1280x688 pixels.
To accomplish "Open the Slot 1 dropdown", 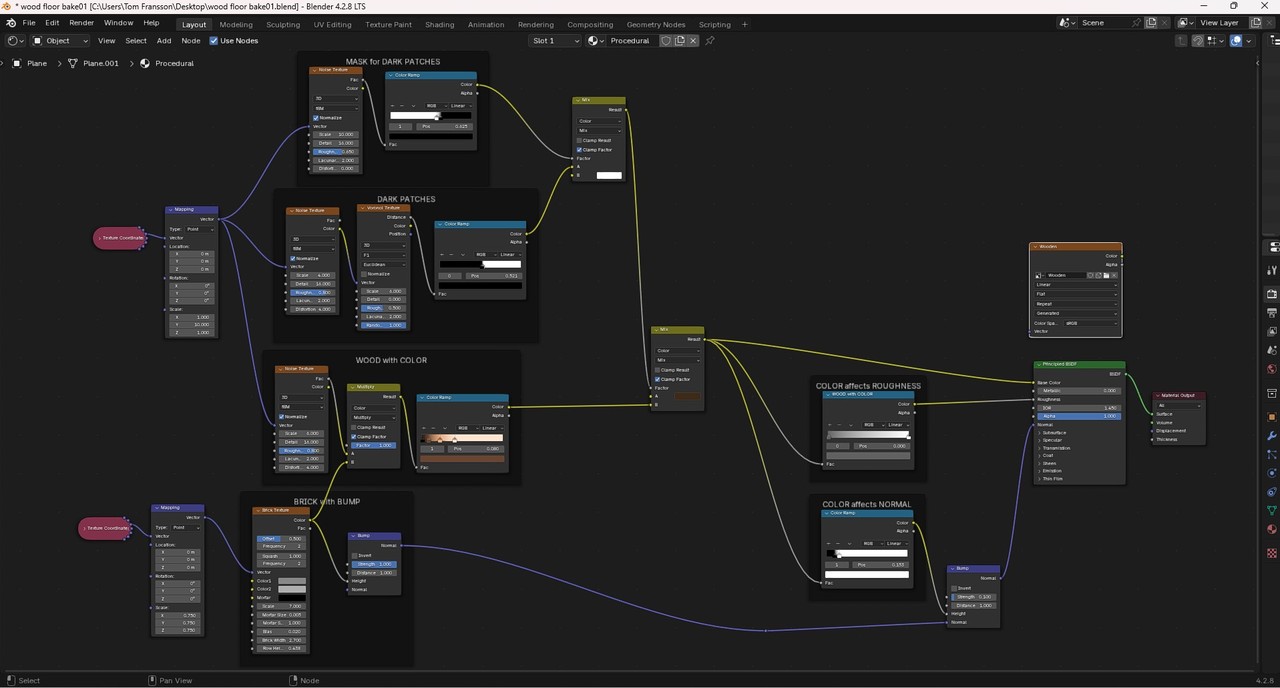I will (555, 41).
